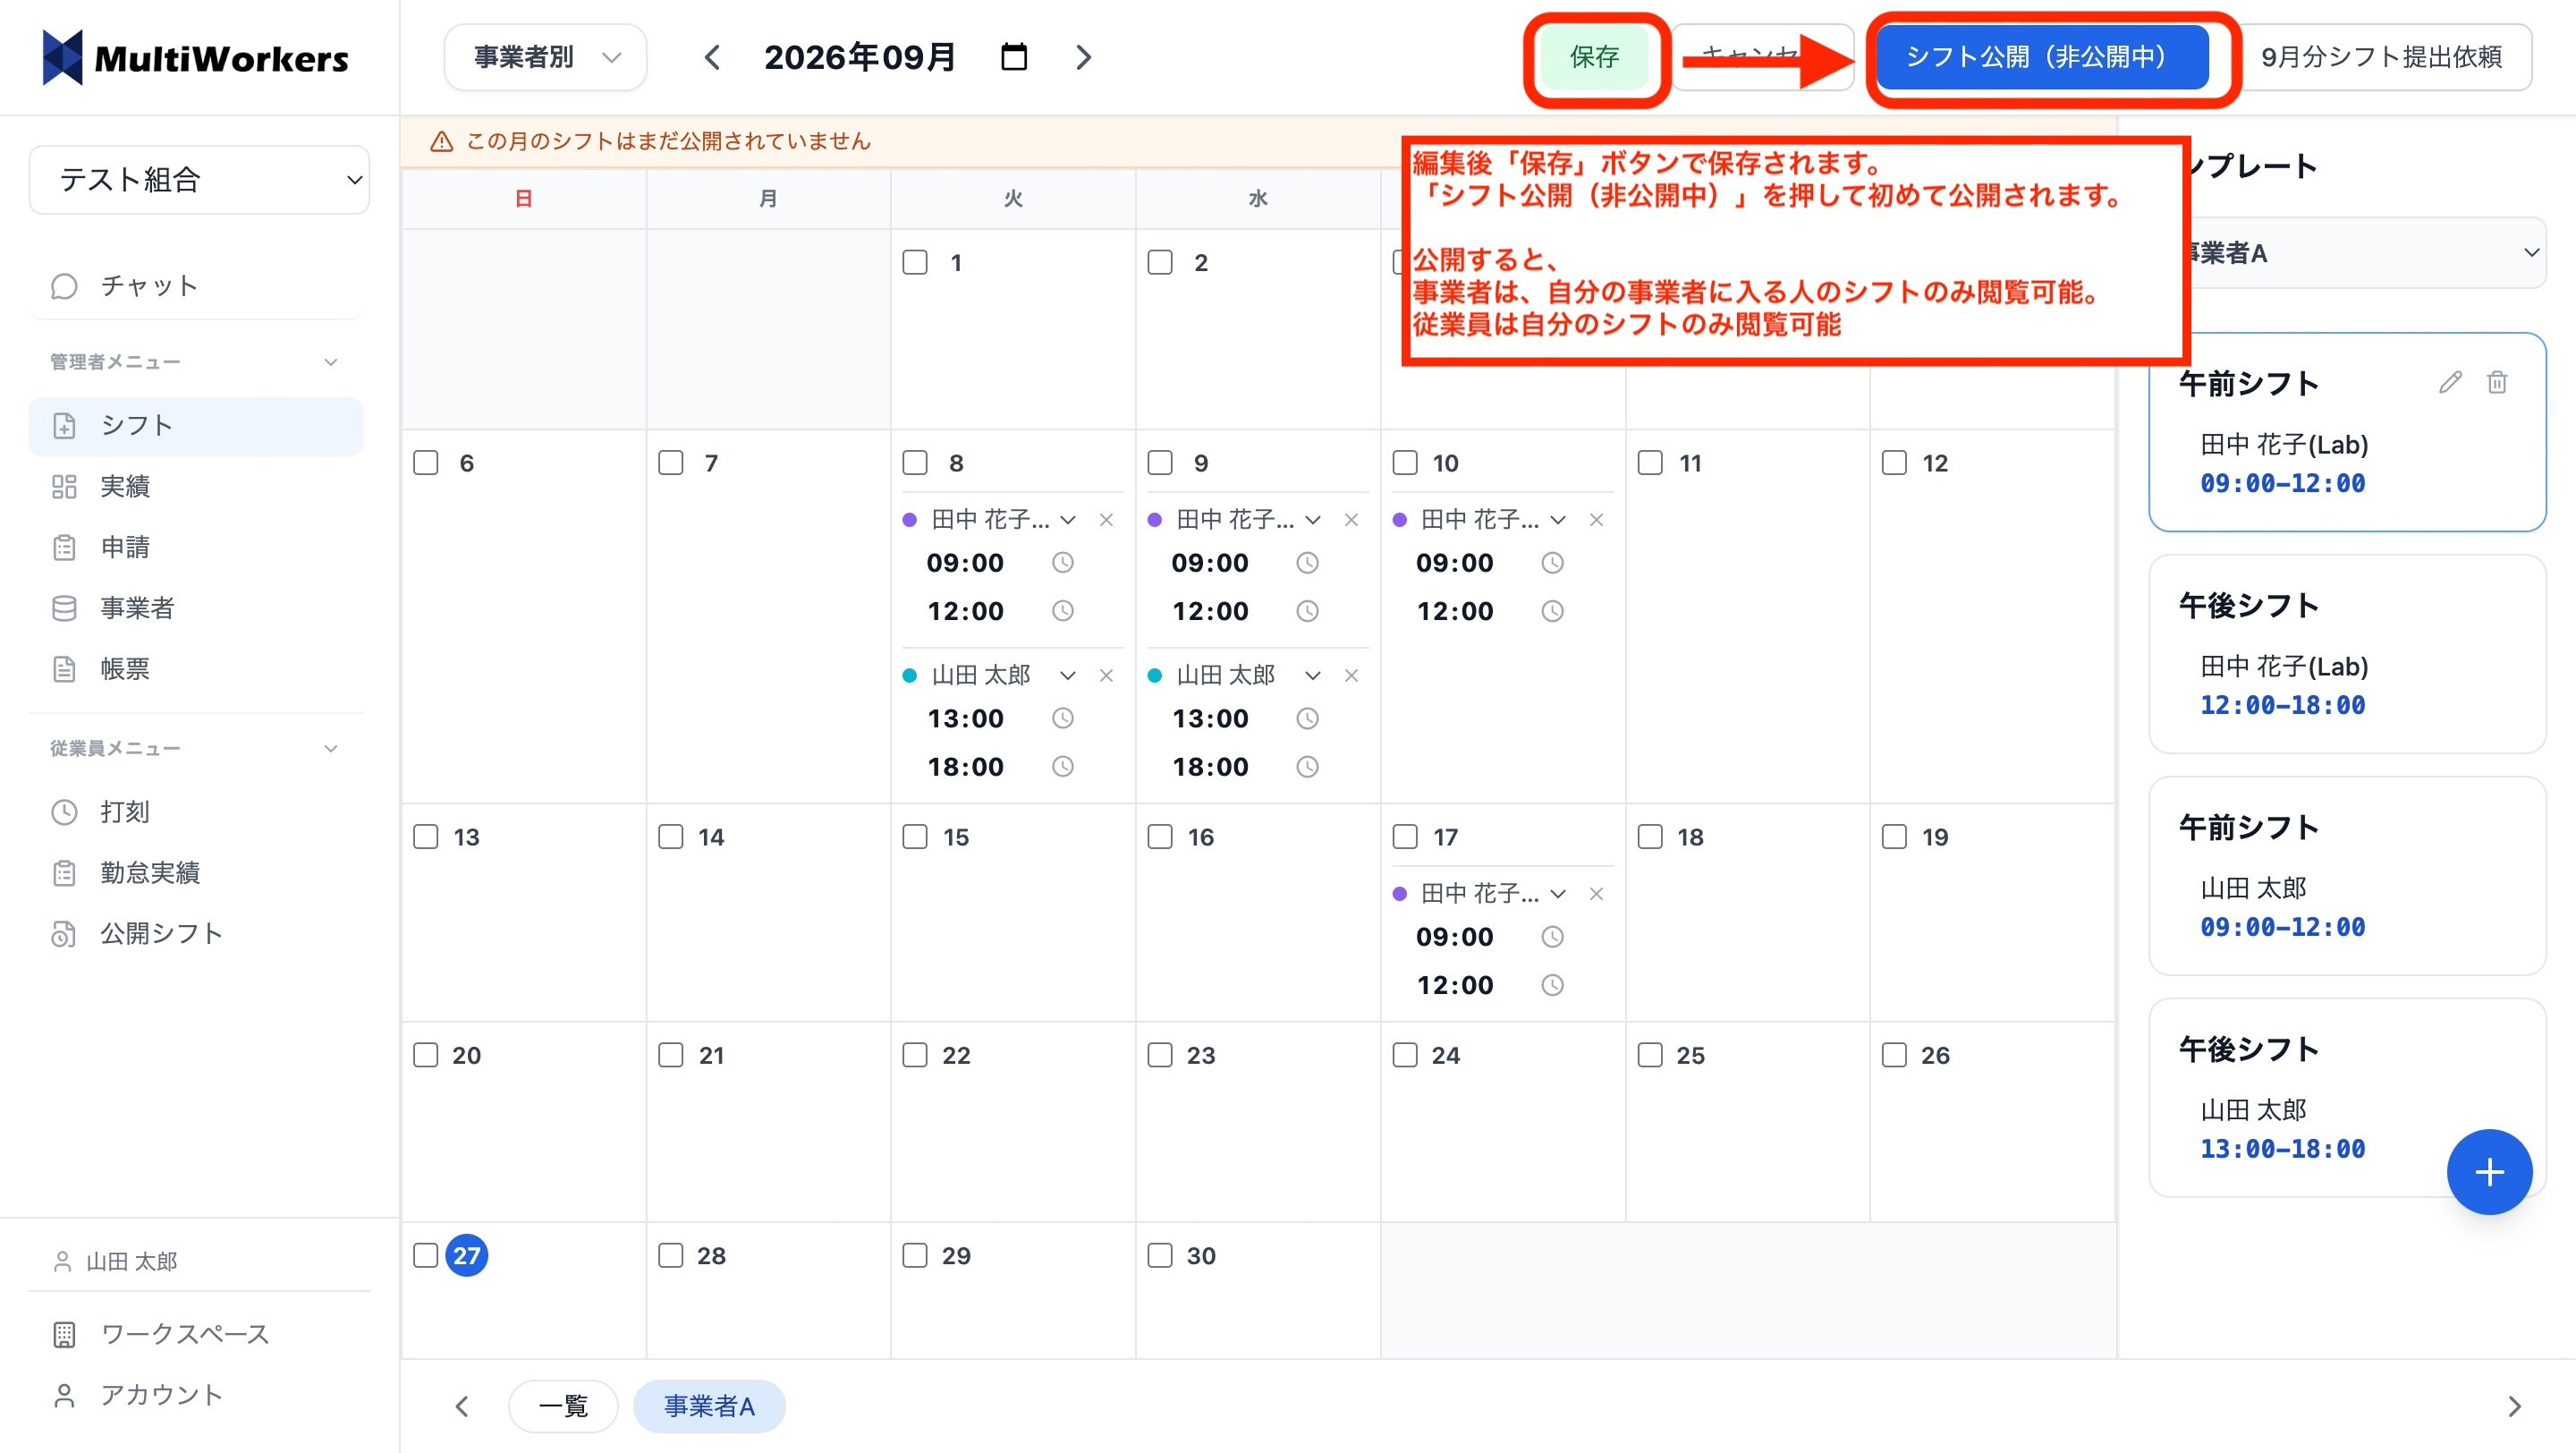Open チャット from sidebar
This screenshot has height=1453, width=2576.
tap(196, 286)
